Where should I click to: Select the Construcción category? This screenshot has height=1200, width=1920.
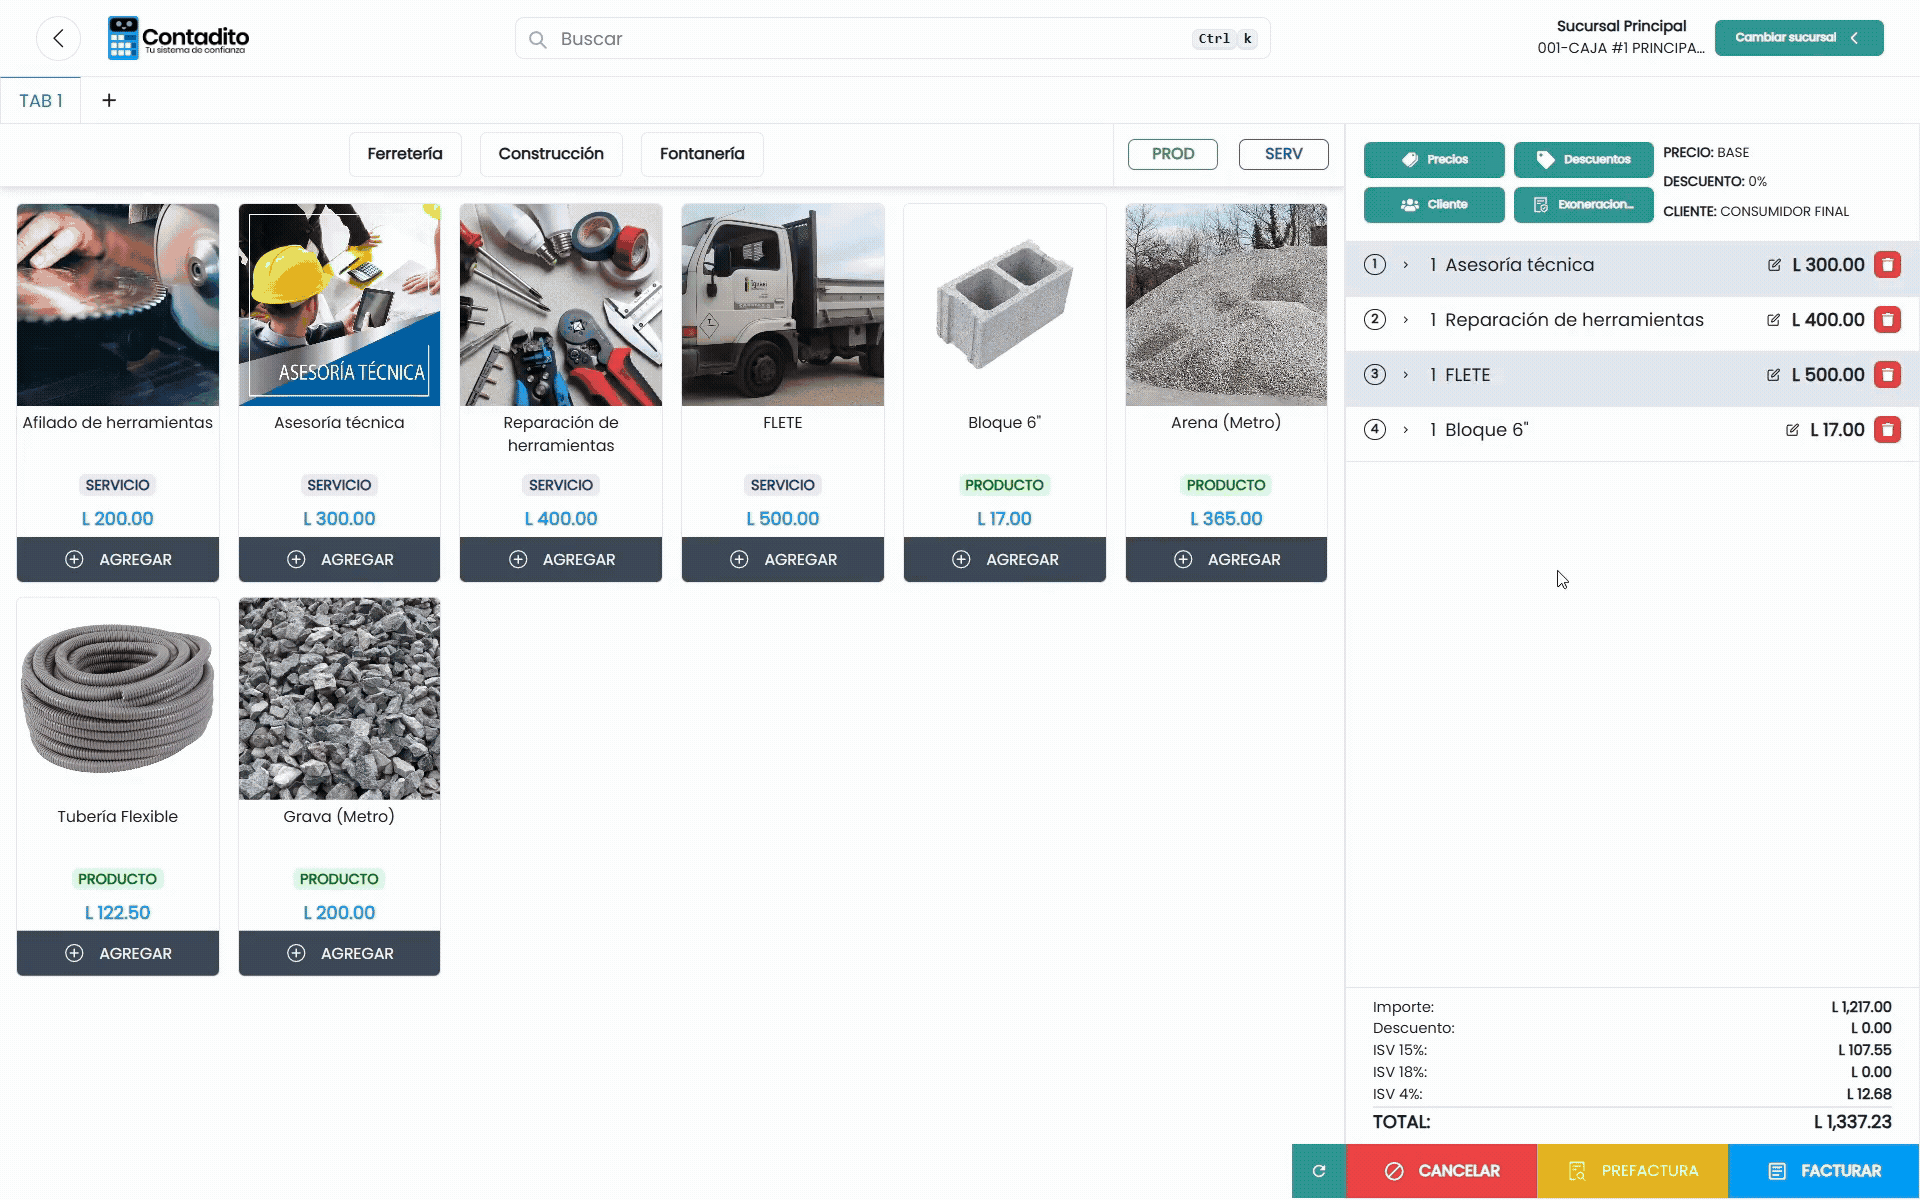[551, 154]
